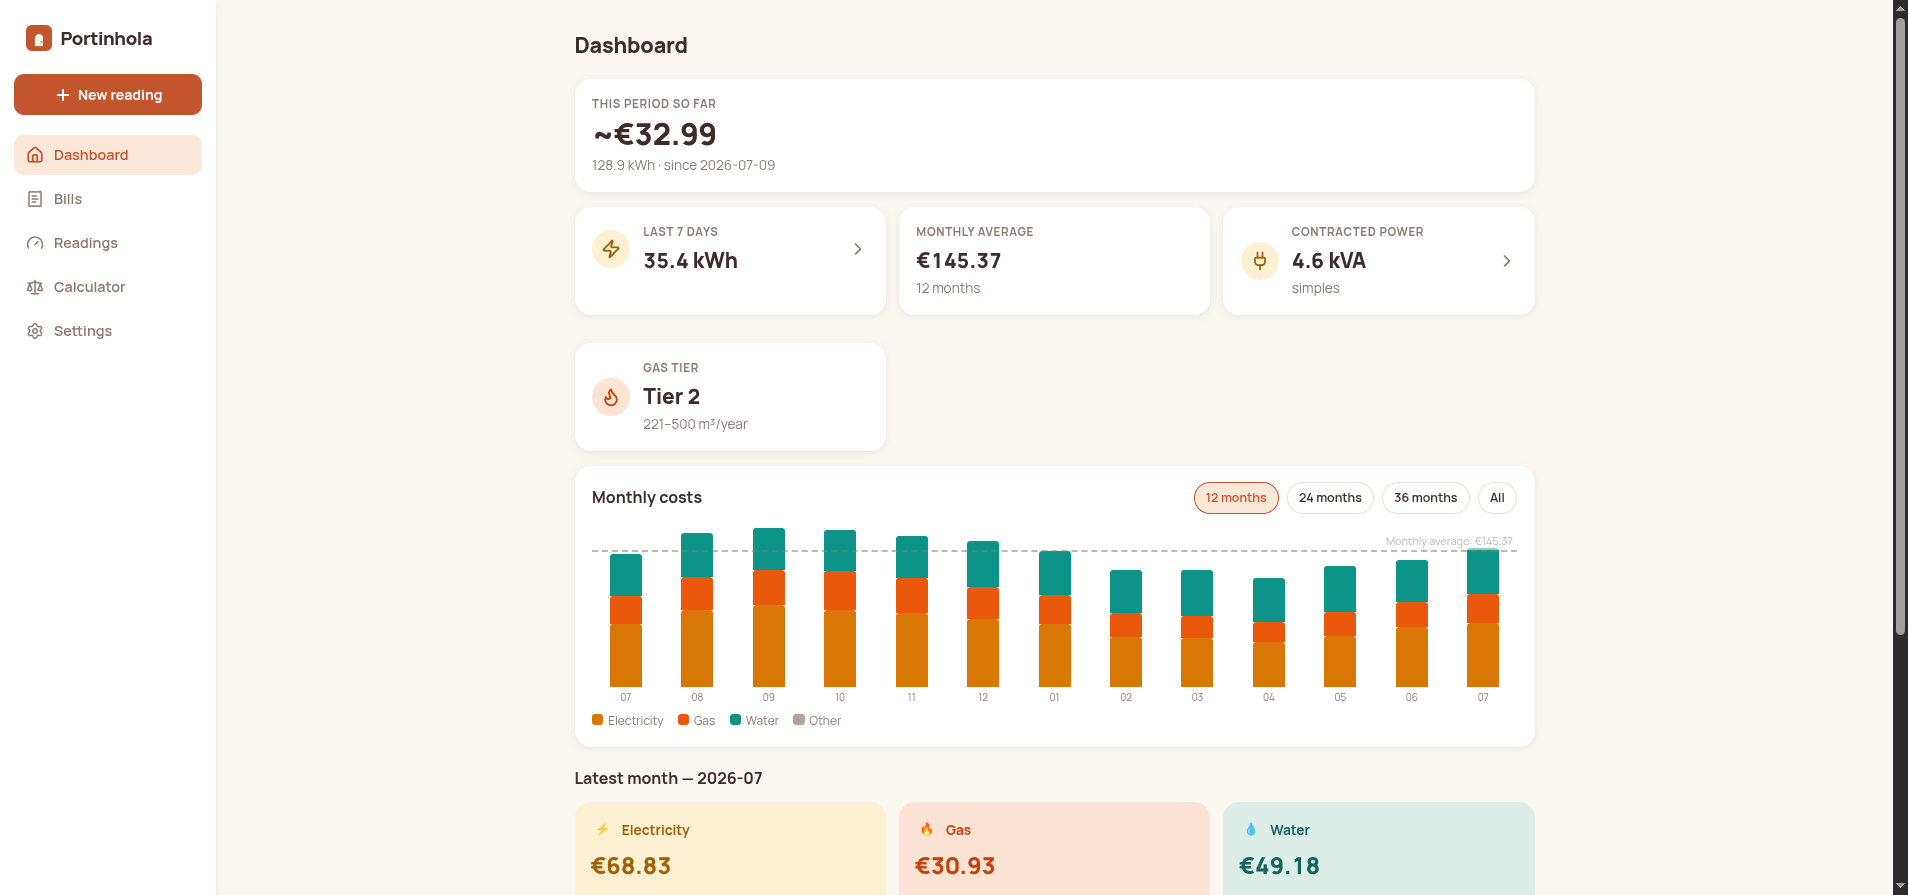Click the plug icon in Contracted Power

click(1260, 261)
